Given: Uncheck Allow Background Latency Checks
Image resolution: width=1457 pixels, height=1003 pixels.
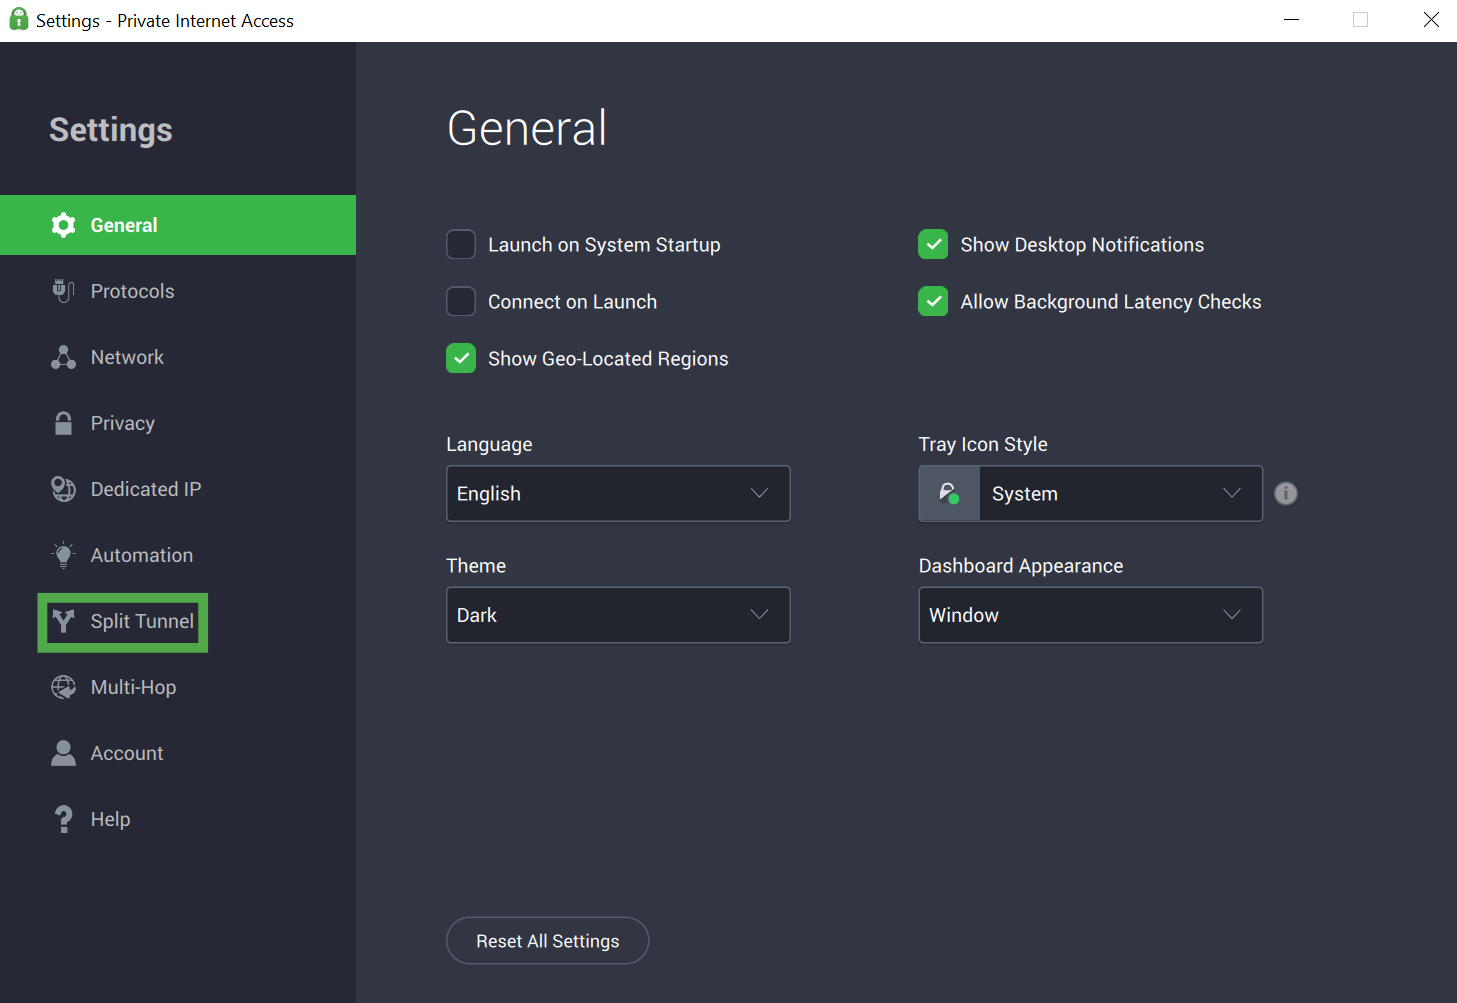Looking at the screenshot, I should 933,301.
